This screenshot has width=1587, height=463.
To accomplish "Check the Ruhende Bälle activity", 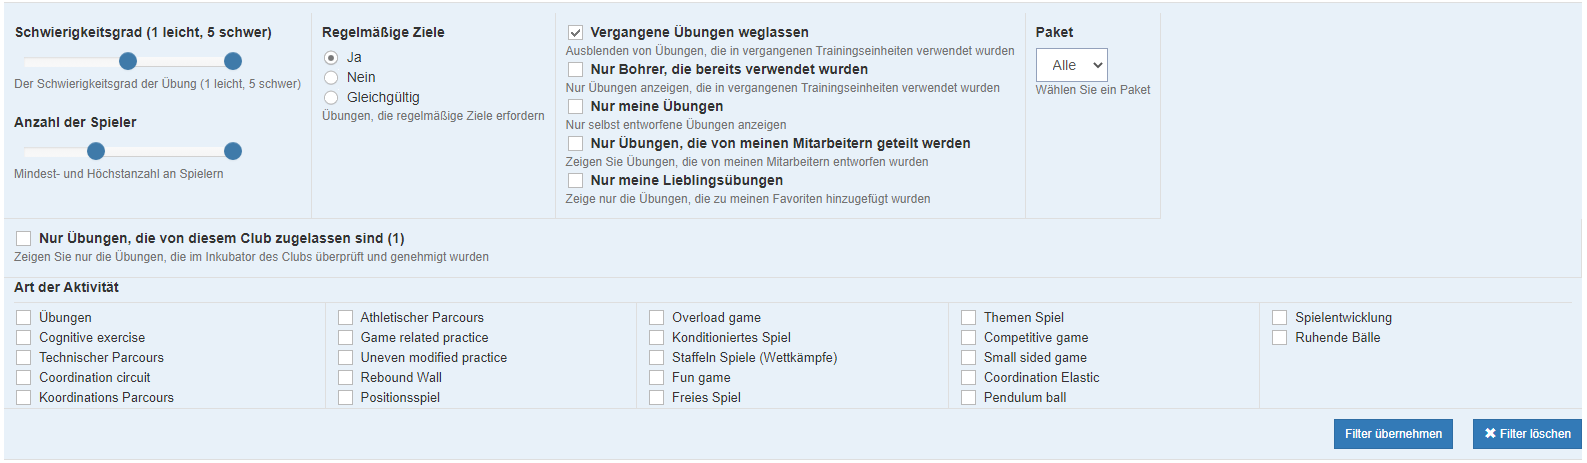I will tap(1279, 338).
